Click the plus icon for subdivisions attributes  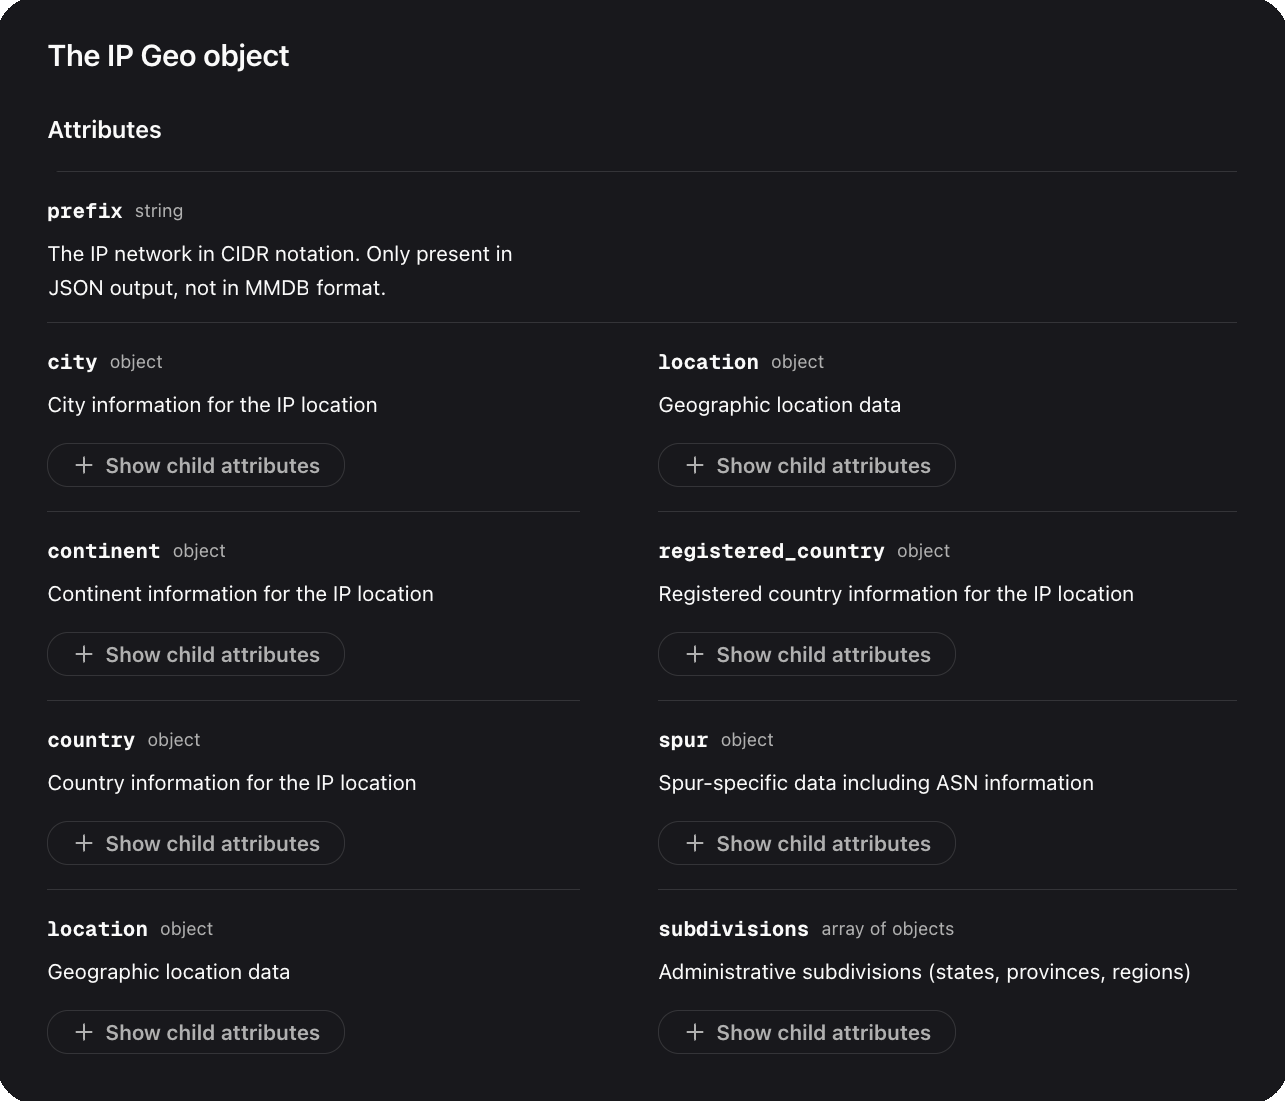[695, 1032]
